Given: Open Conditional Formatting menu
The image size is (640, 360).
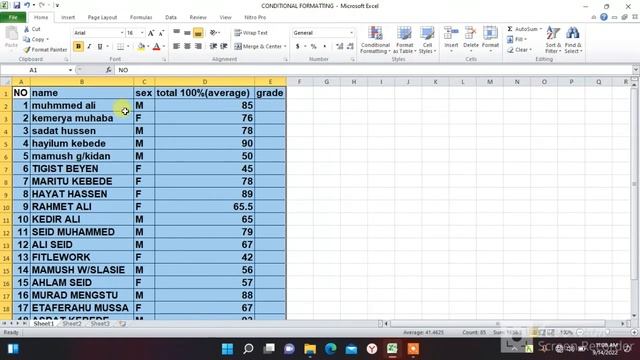Looking at the screenshot, I should pyautogui.click(x=375, y=40).
